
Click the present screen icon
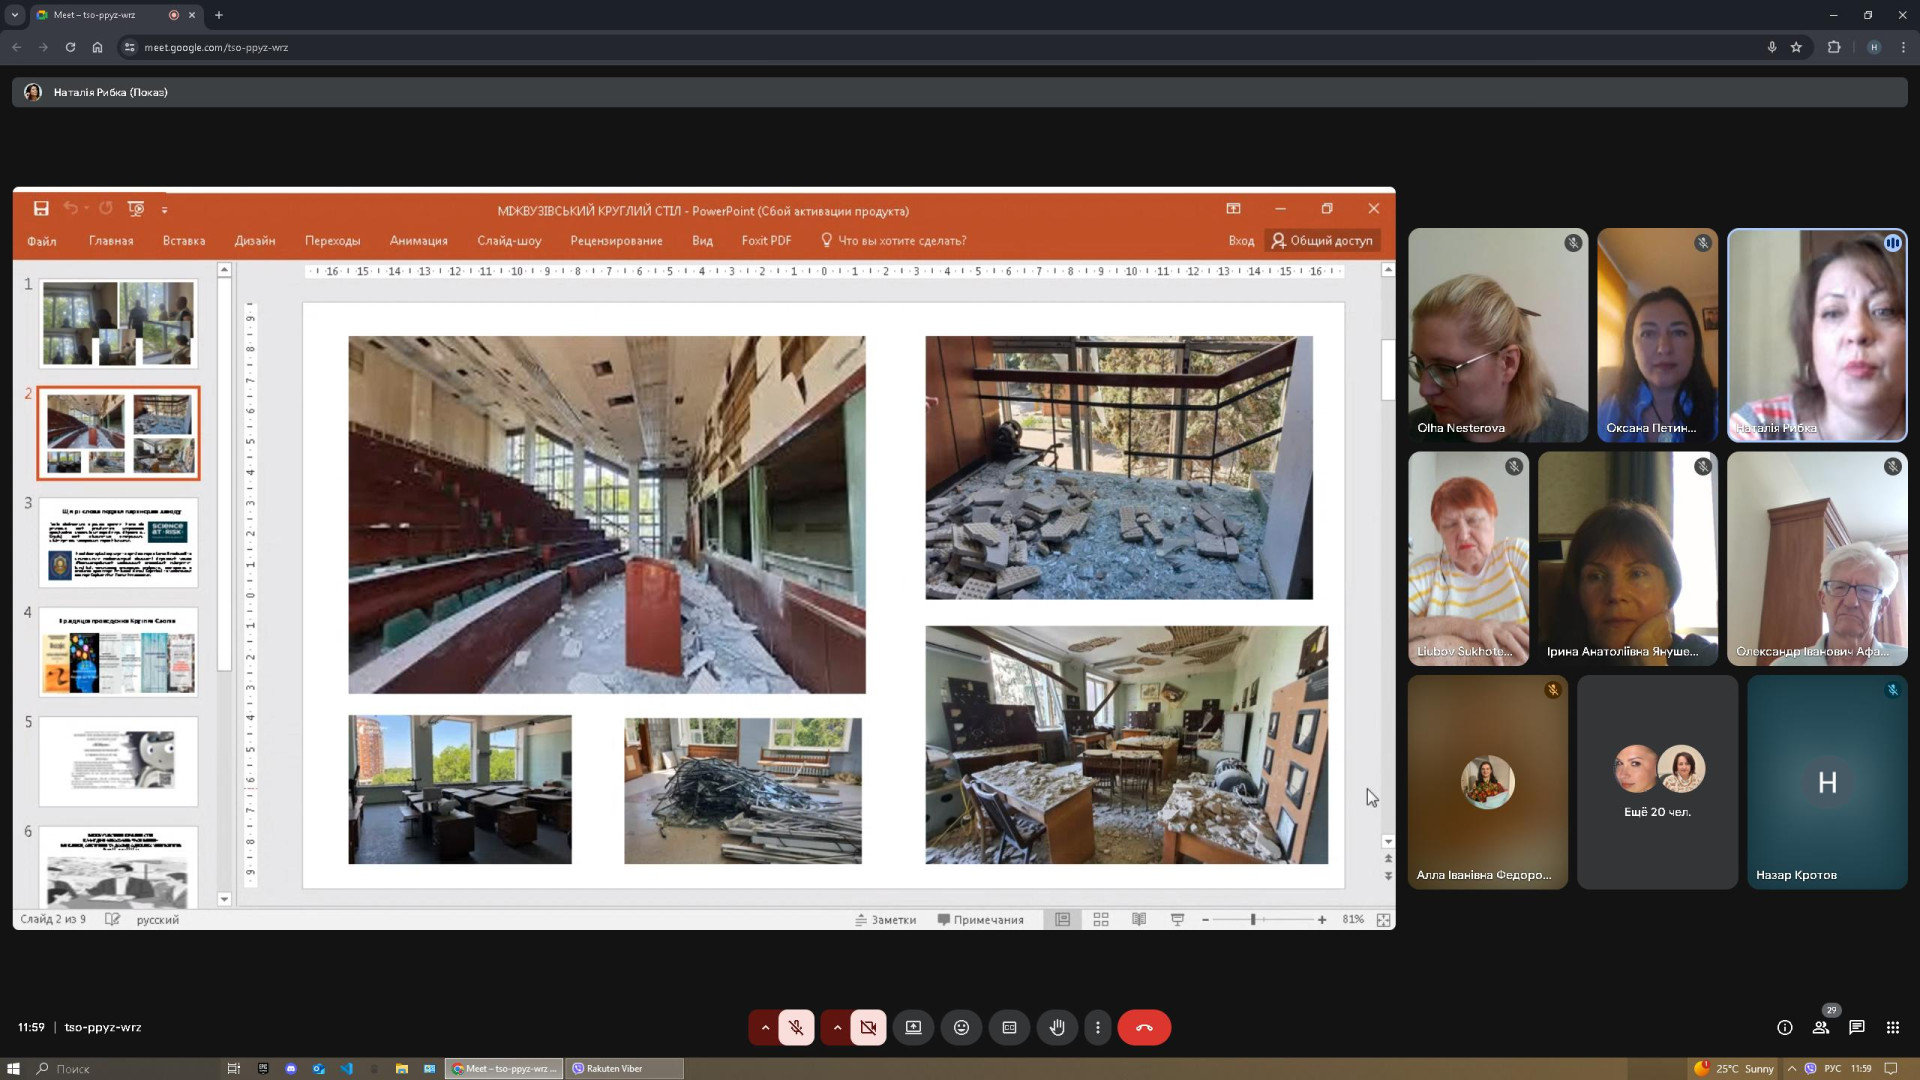tap(913, 1027)
